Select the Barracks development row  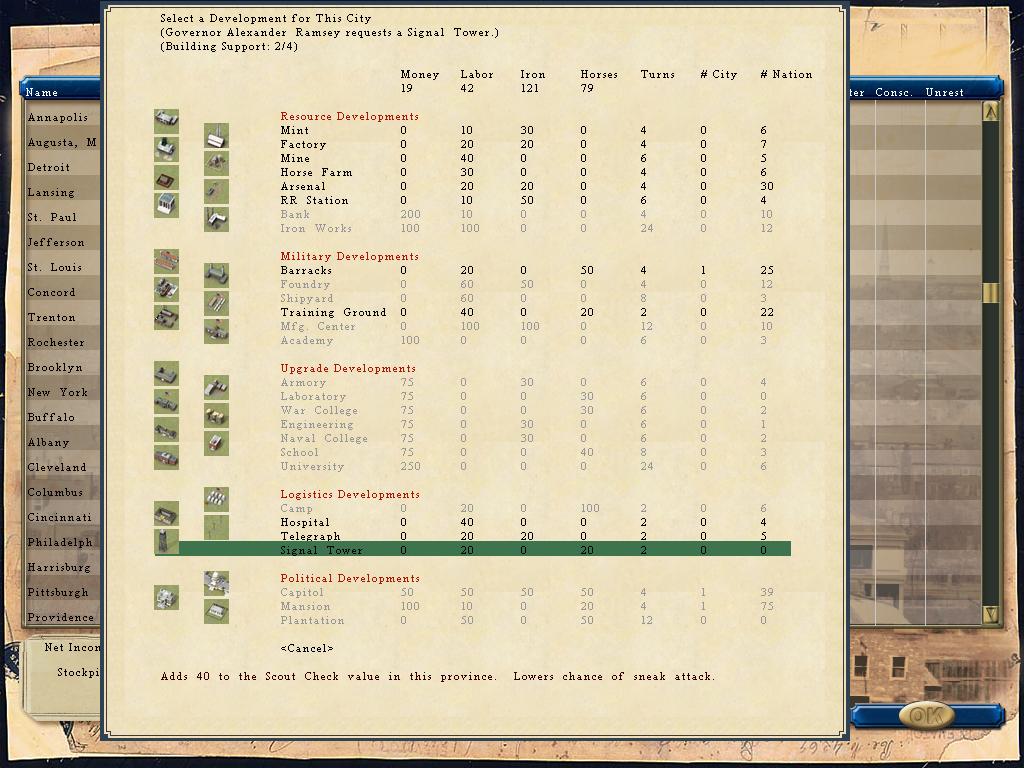(x=472, y=270)
